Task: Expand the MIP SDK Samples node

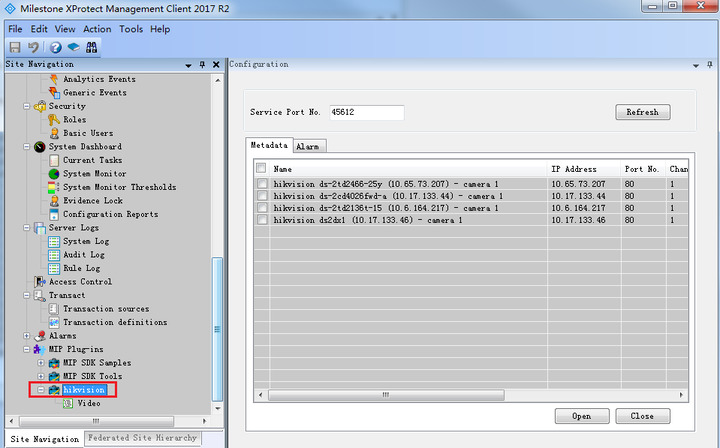Action: [41, 363]
